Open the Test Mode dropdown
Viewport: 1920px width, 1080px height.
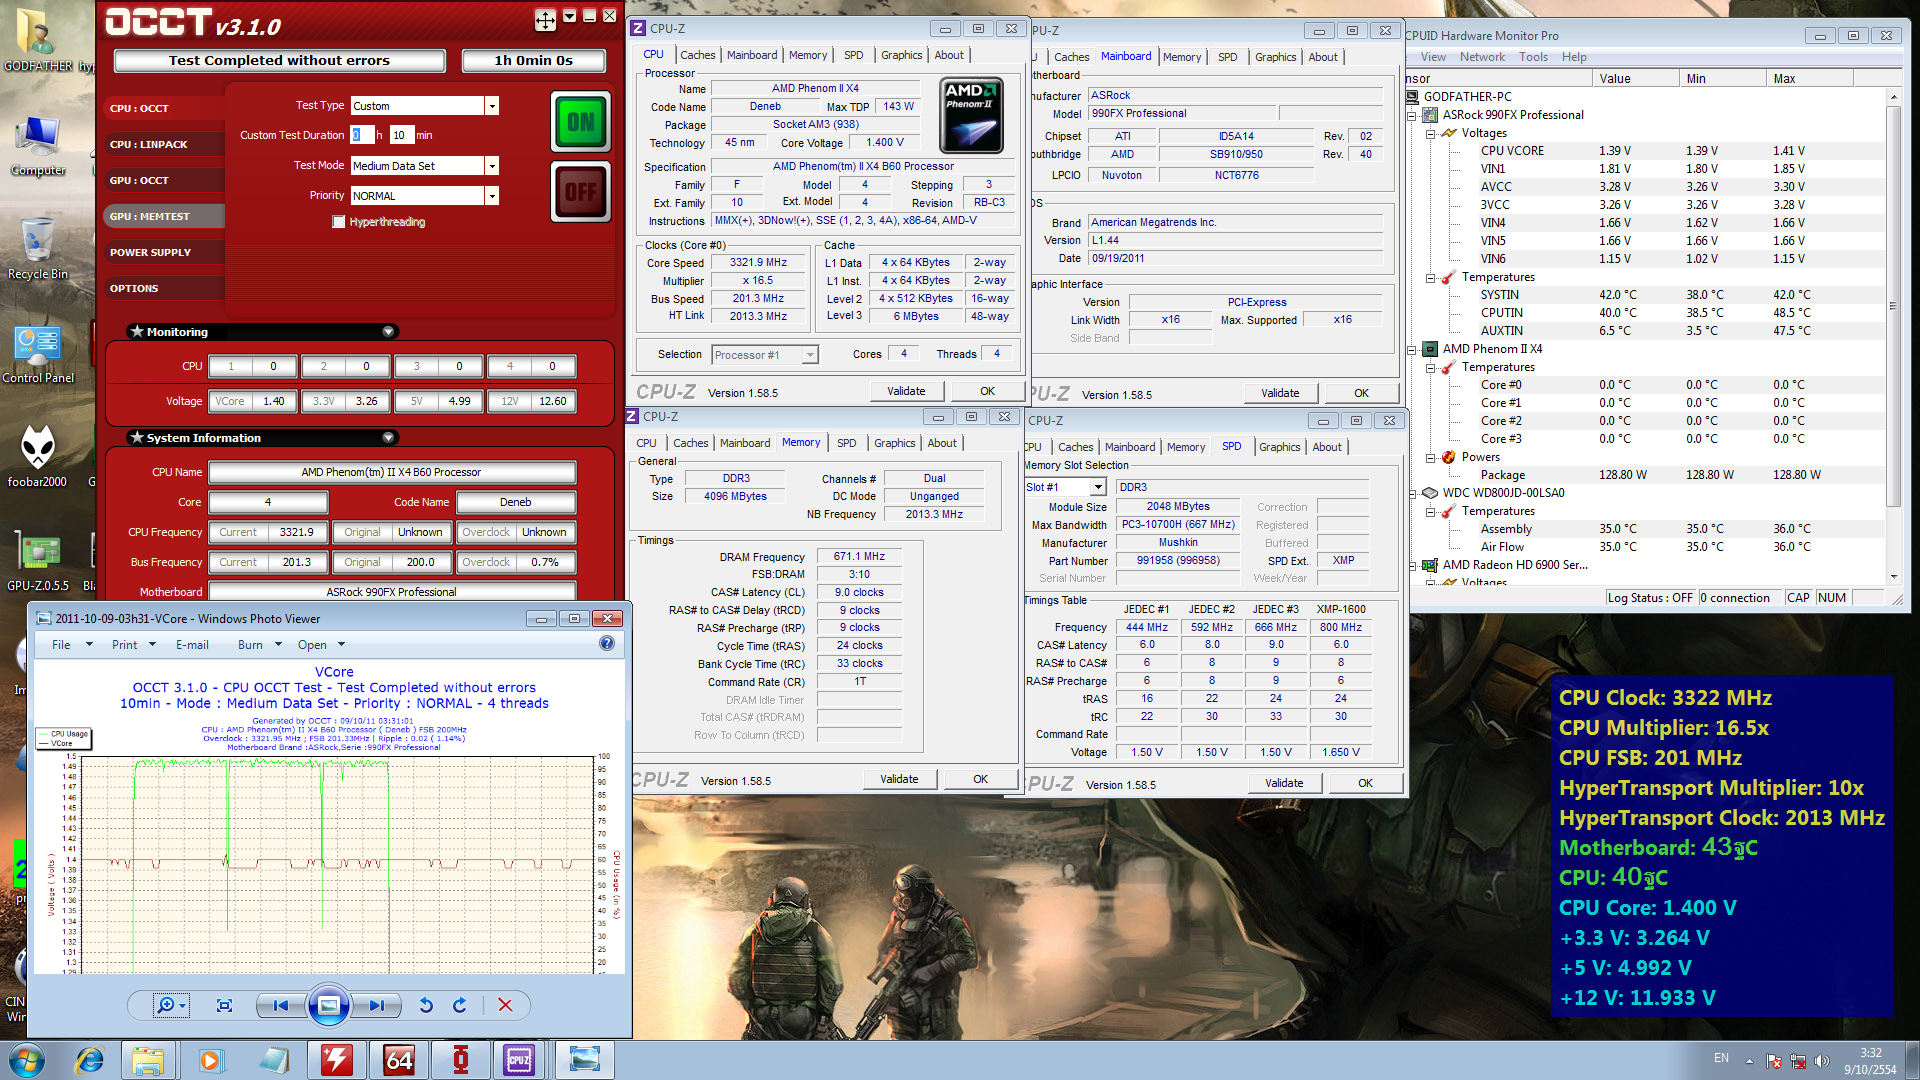click(x=491, y=166)
